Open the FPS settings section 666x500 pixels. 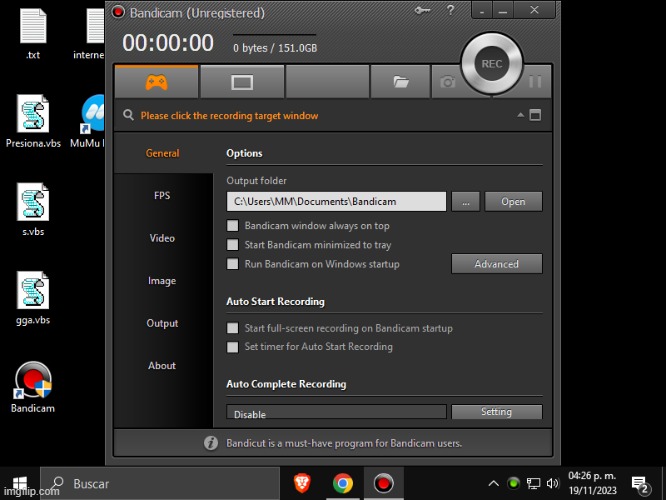[162, 195]
